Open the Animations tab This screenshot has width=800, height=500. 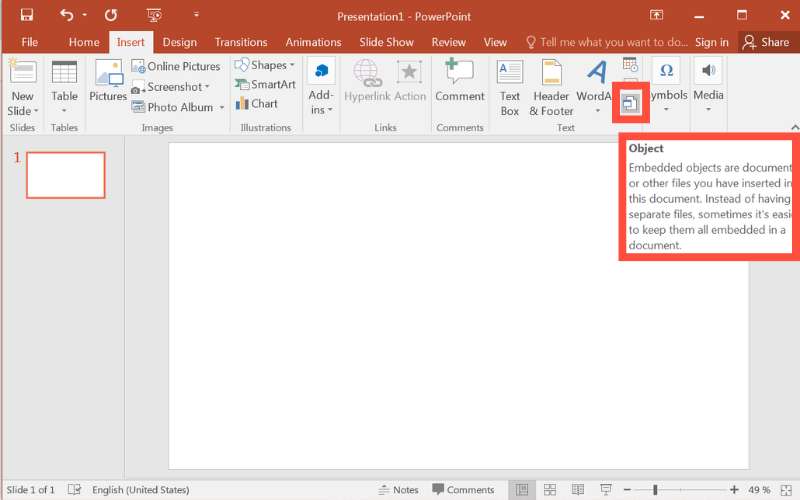[x=313, y=42]
